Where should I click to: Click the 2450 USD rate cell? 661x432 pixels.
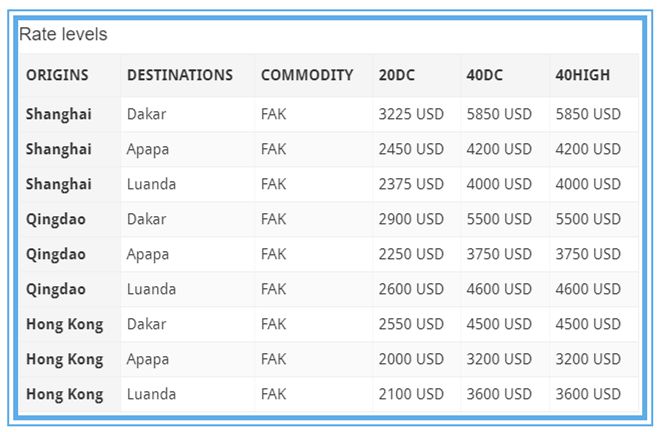pos(411,149)
